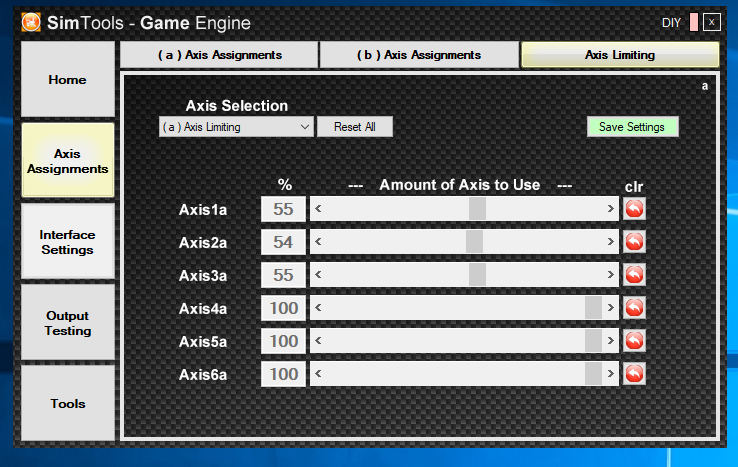Decrease Axis2a with left arrow
Viewport: 738px width, 467px height.
(x=318, y=242)
